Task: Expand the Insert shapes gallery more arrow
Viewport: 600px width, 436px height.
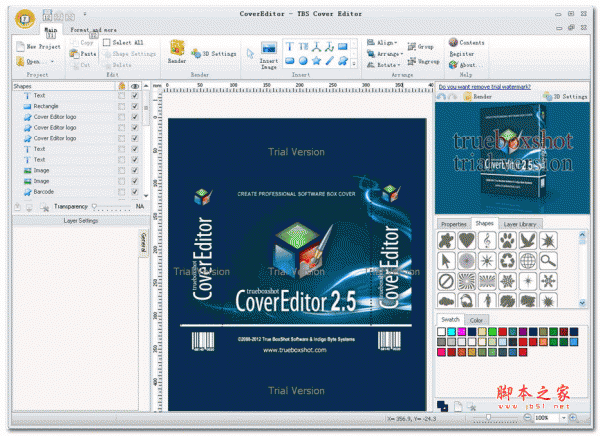Action: click(x=354, y=64)
